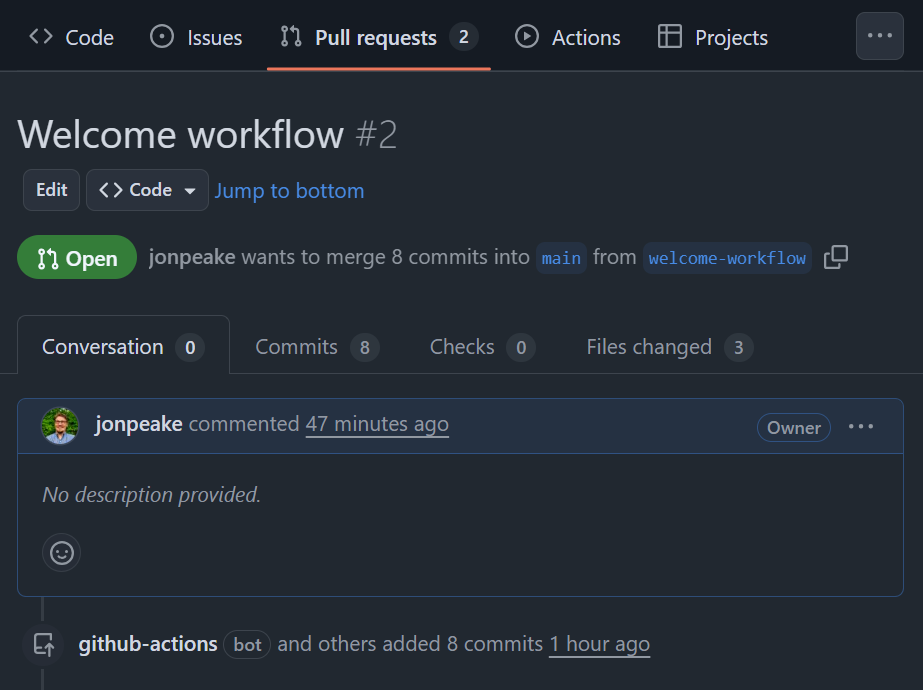Click jonpeake's avatar picture
Screen dimensions: 923x690
(60, 425)
